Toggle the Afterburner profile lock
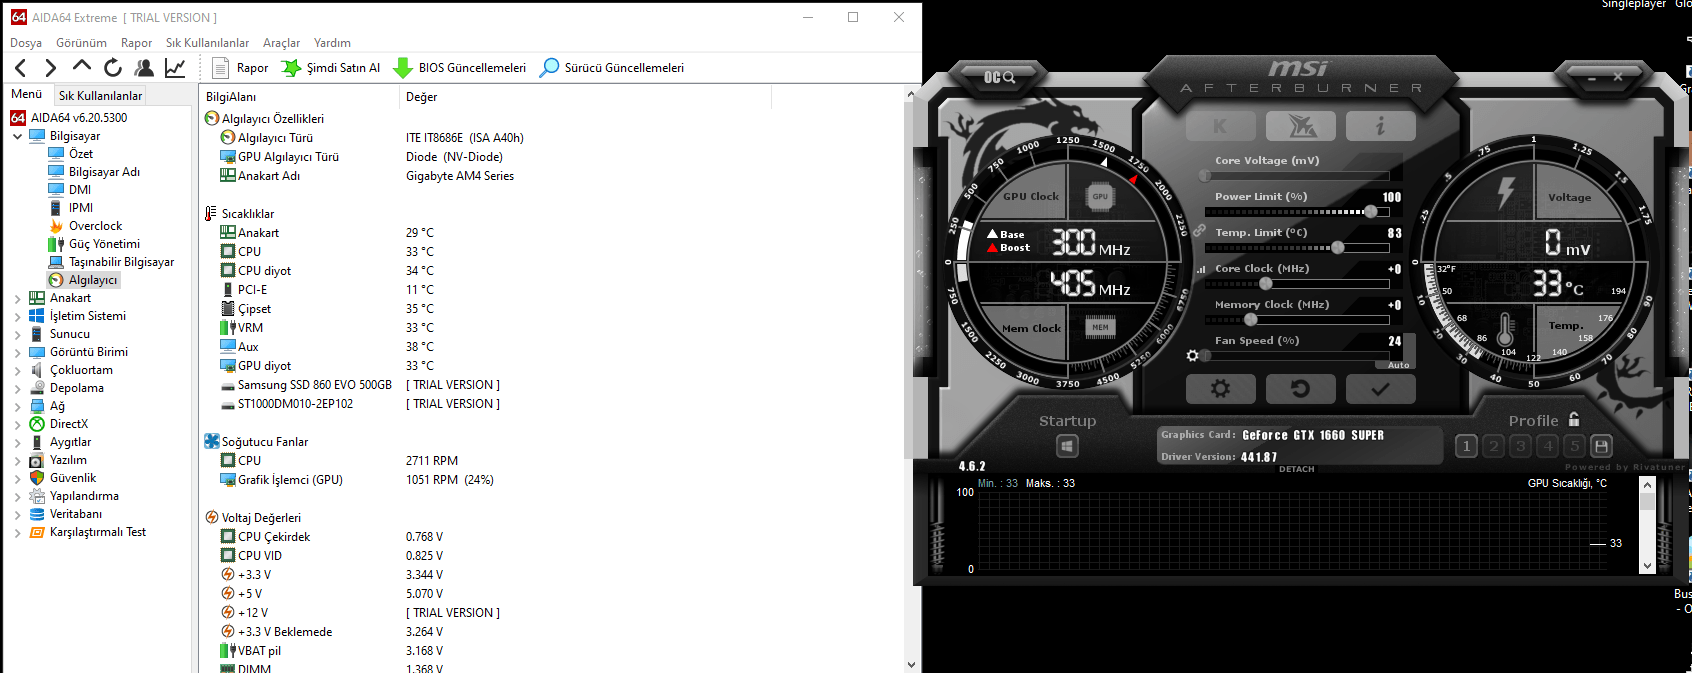 pos(1574,419)
